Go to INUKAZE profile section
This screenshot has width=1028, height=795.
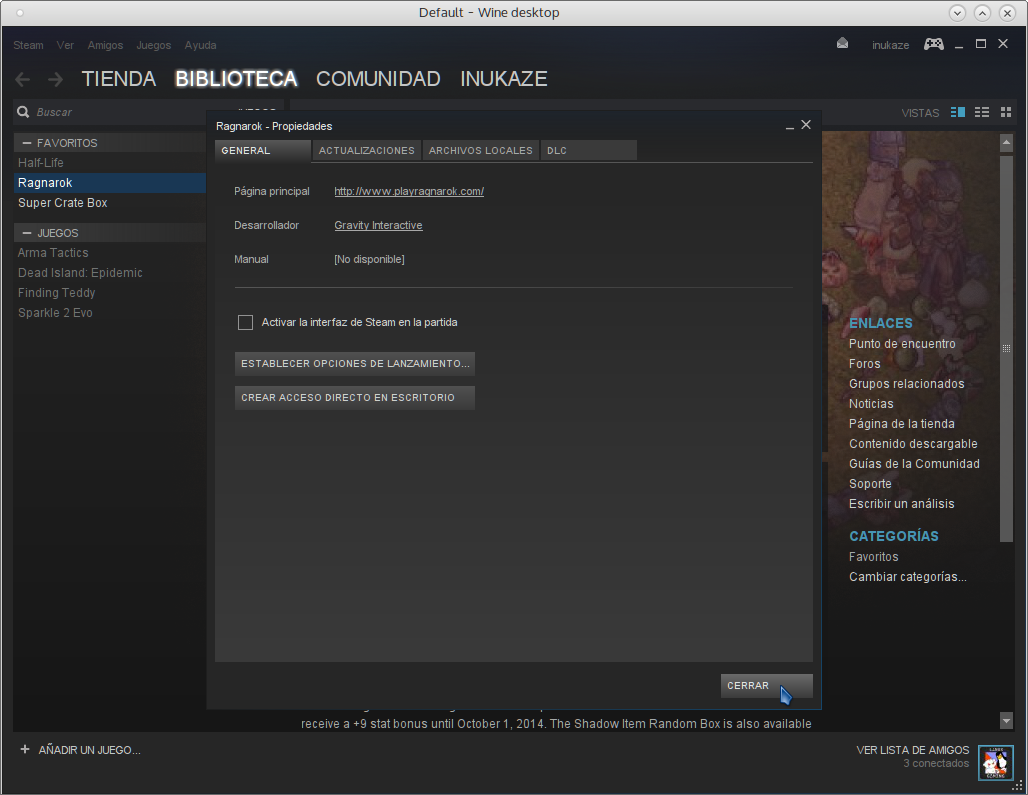pos(504,79)
